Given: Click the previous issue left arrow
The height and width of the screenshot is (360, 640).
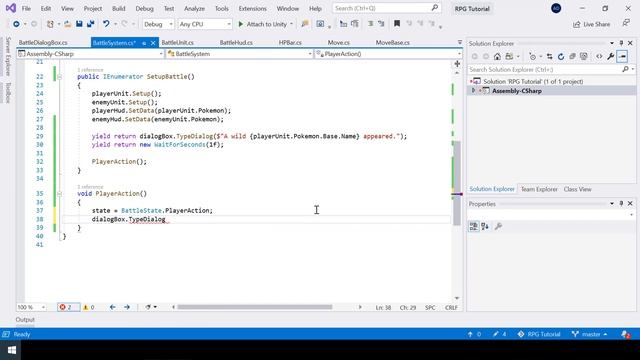Looking at the screenshot, I should [113, 307].
